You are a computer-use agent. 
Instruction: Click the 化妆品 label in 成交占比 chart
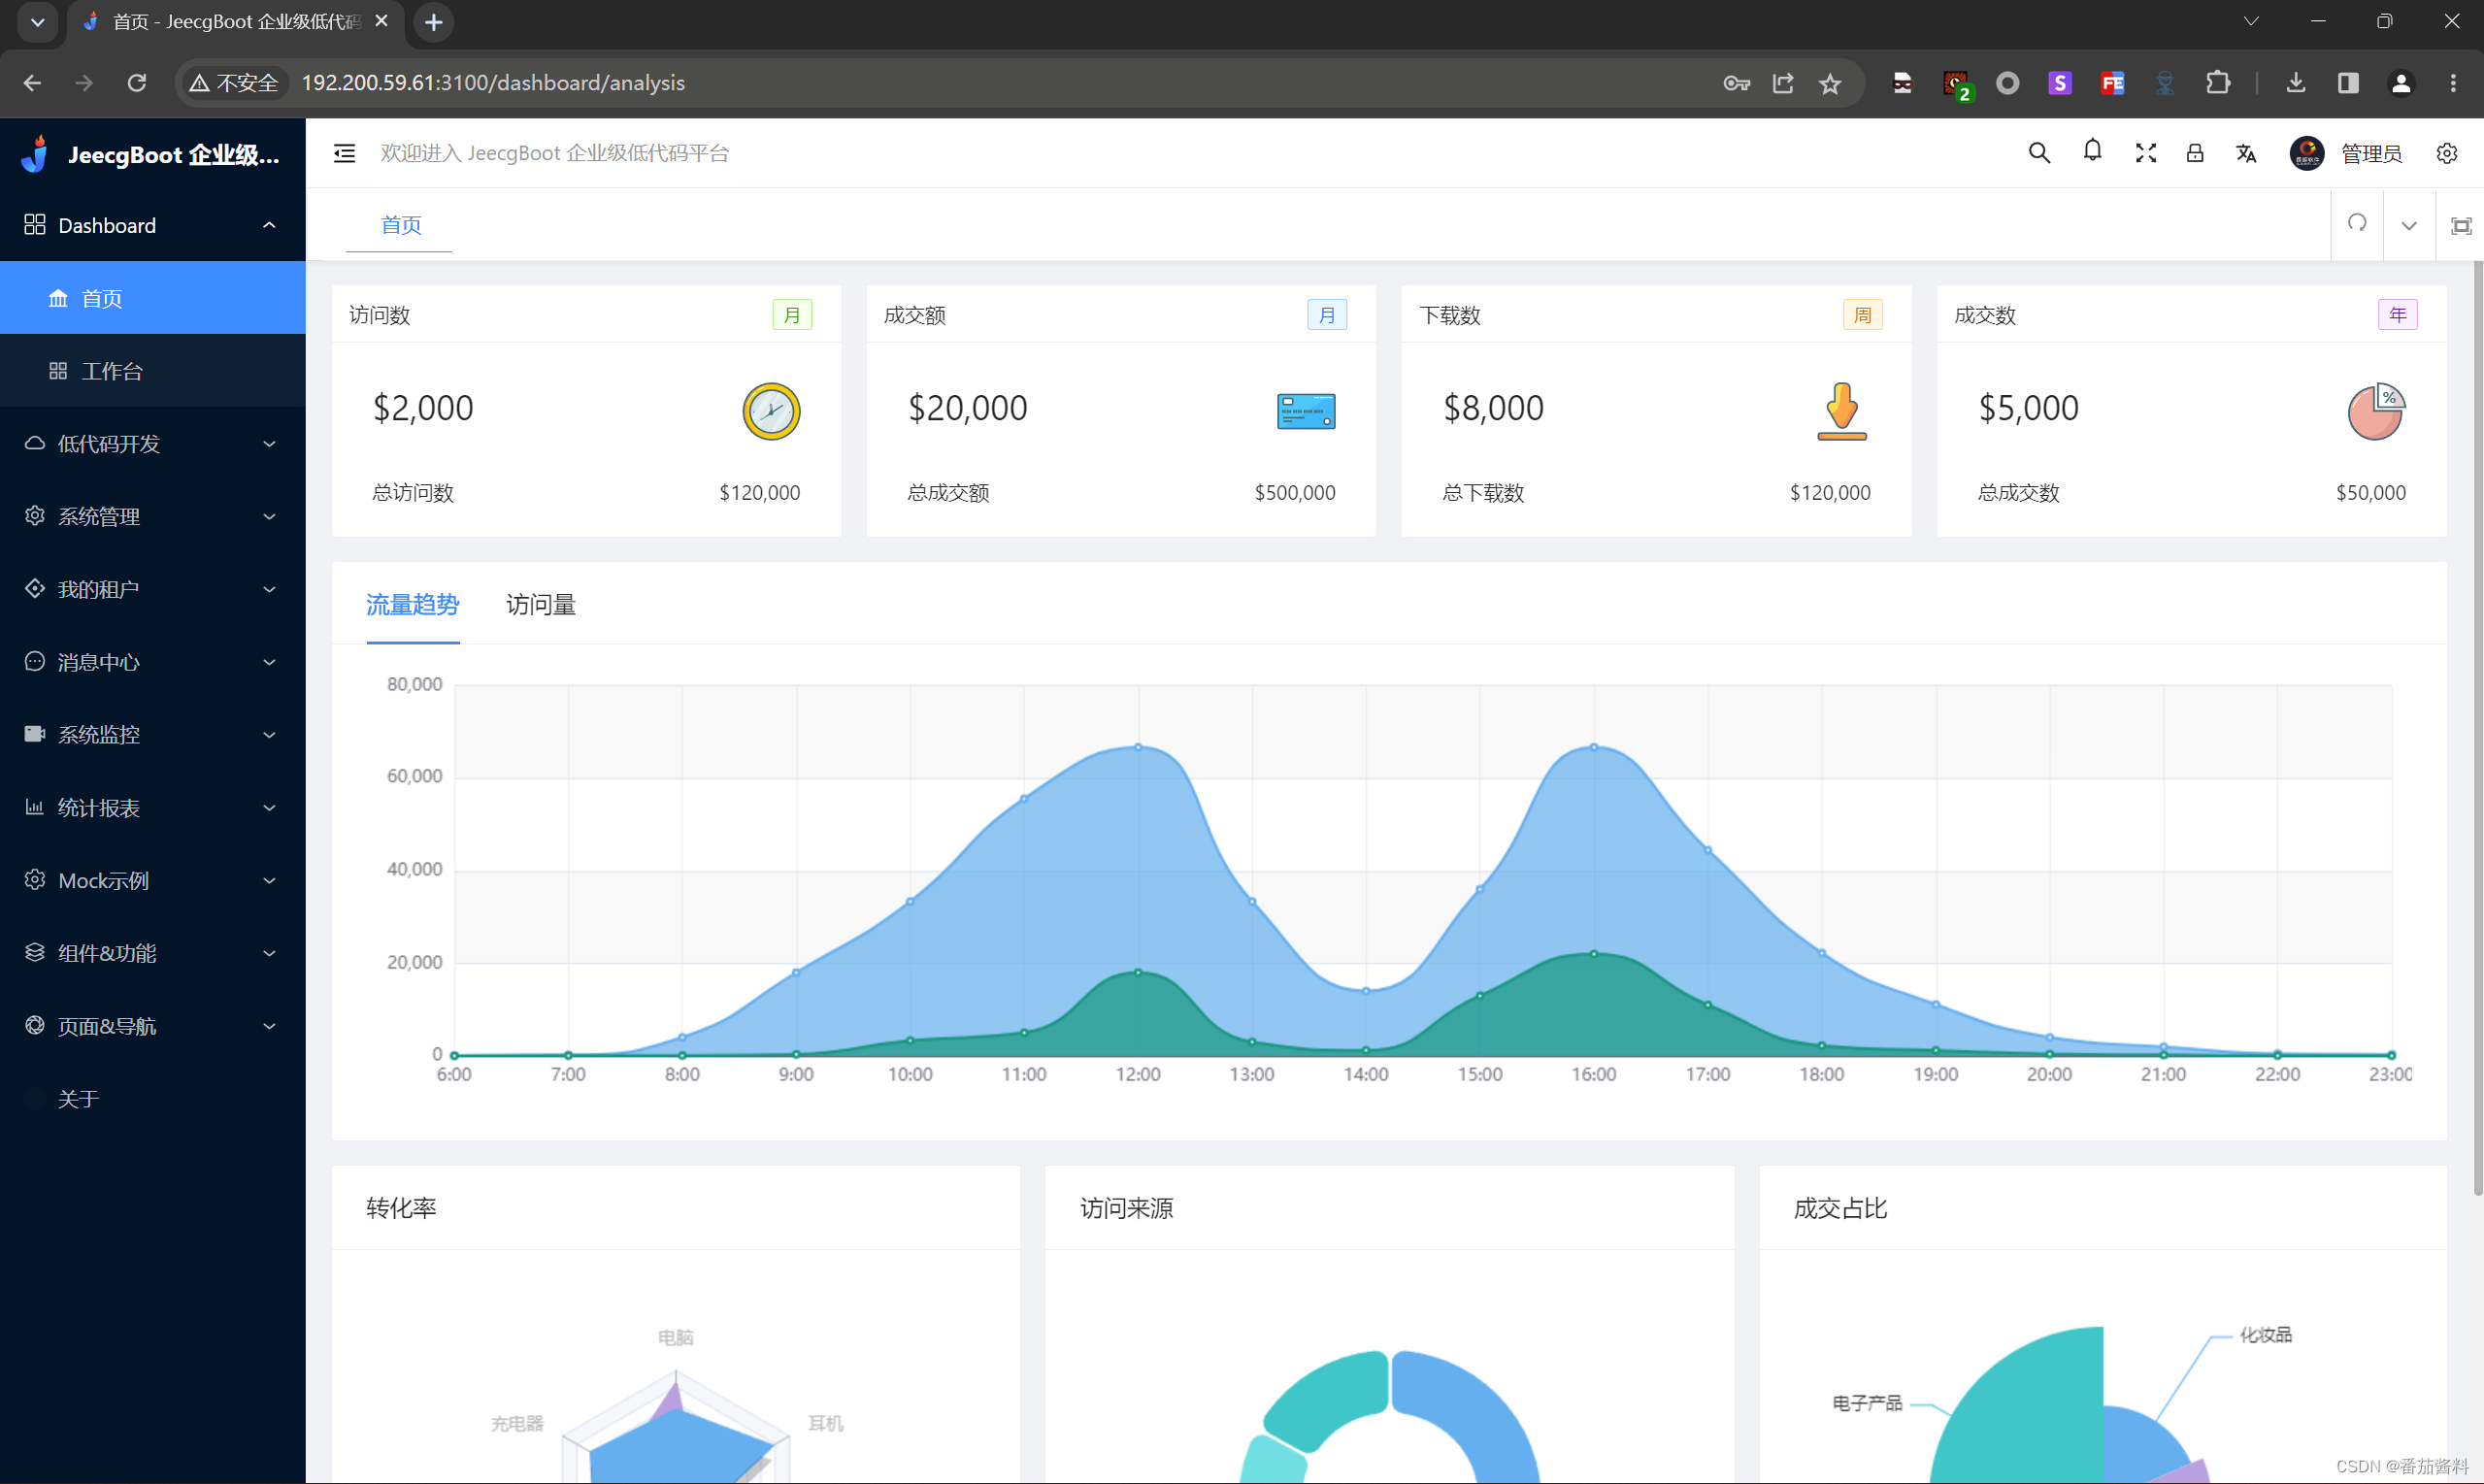2264,1335
